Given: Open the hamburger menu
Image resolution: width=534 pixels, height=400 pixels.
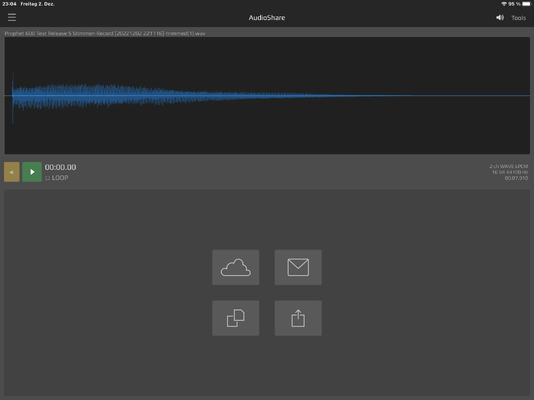Looking at the screenshot, I should (12, 17).
